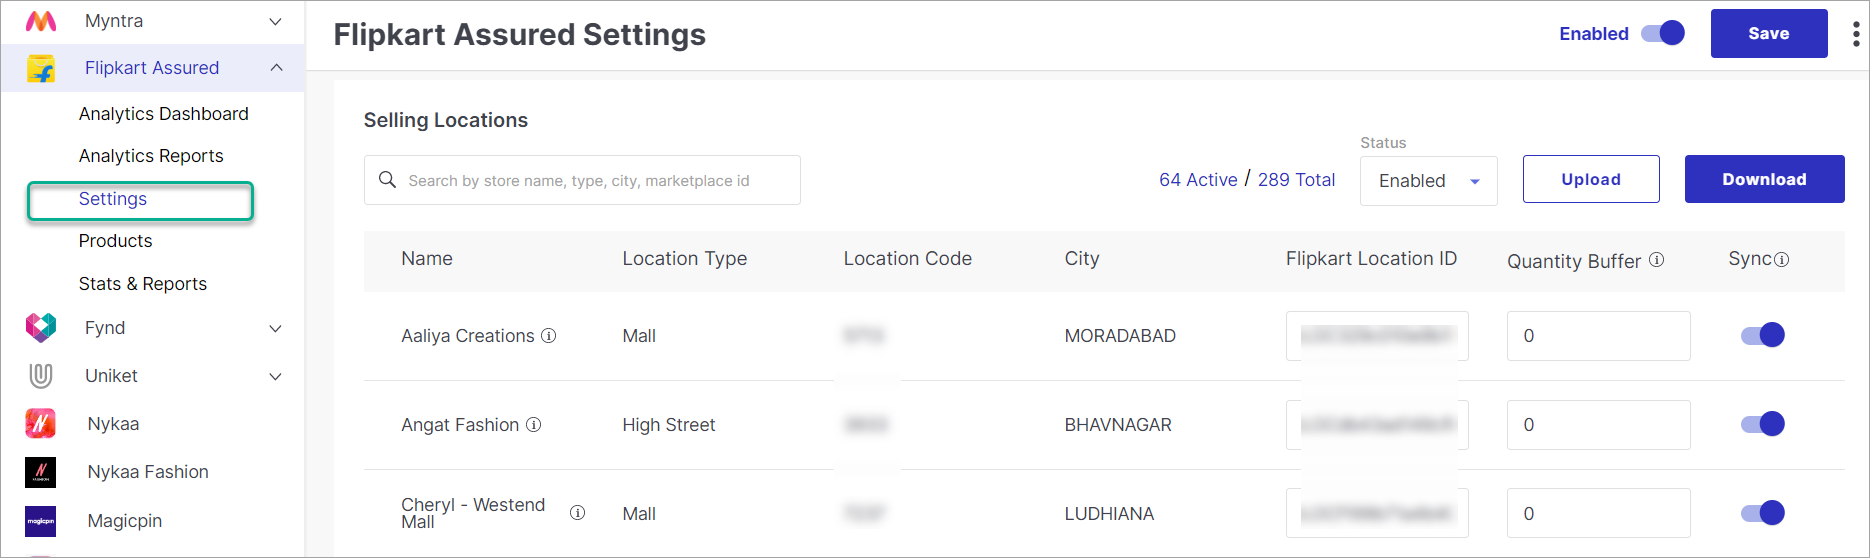1870x558 pixels.
Task: Disable sync for Aaliya Creations
Action: click(1763, 335)
